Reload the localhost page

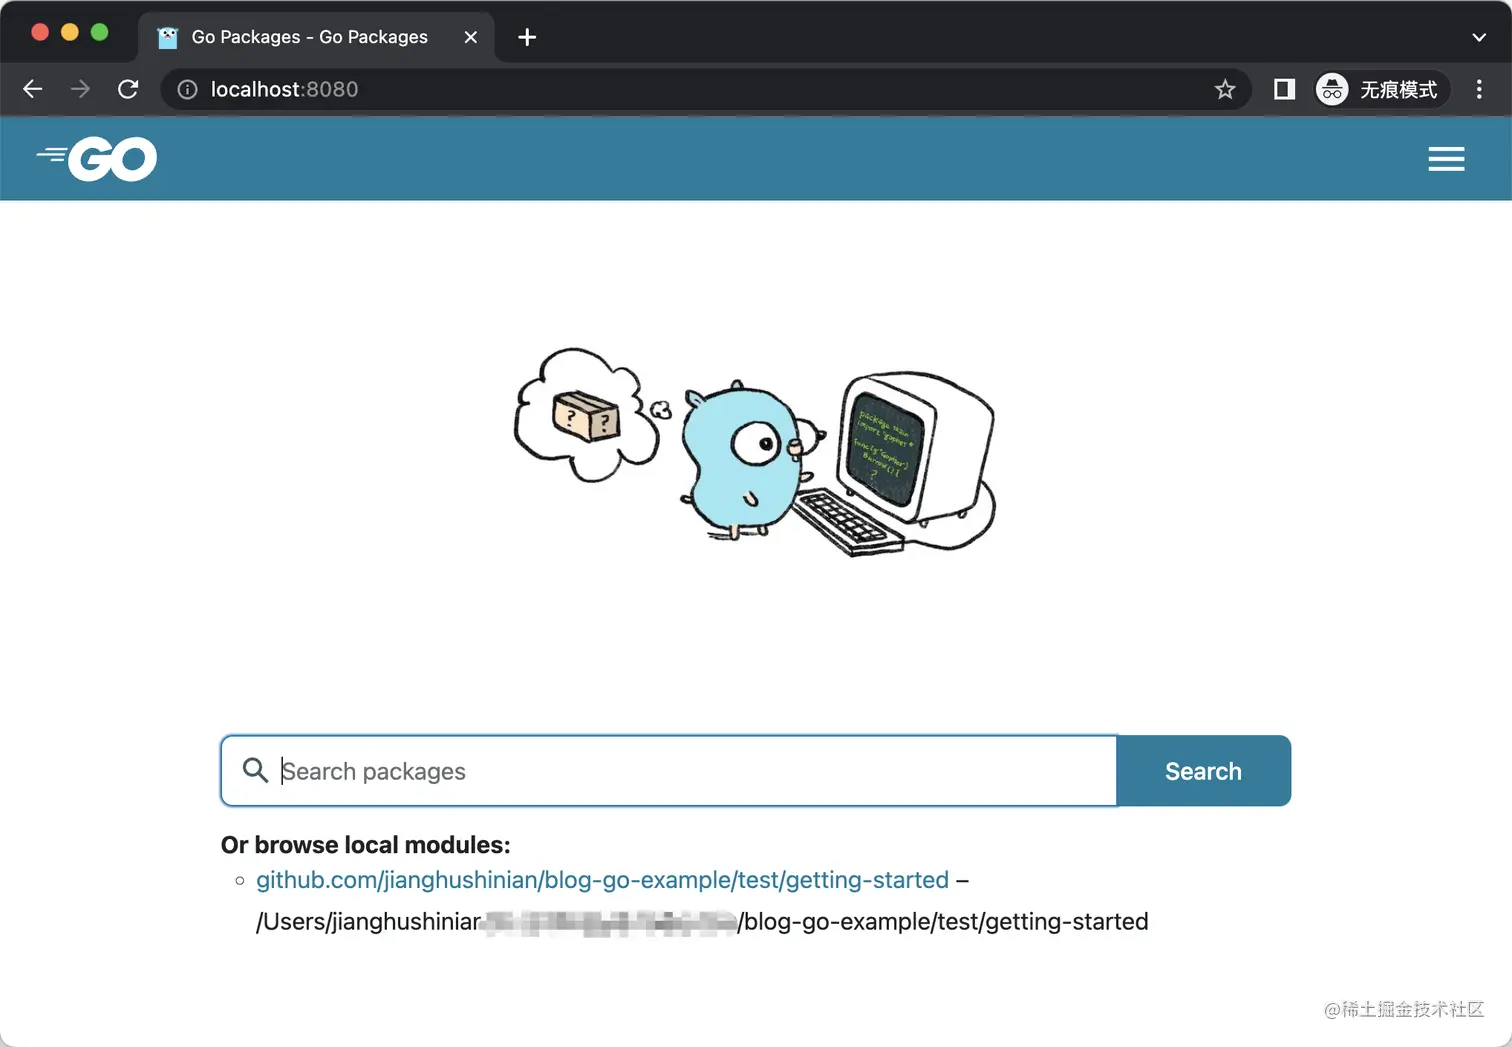tap(128, 89)
